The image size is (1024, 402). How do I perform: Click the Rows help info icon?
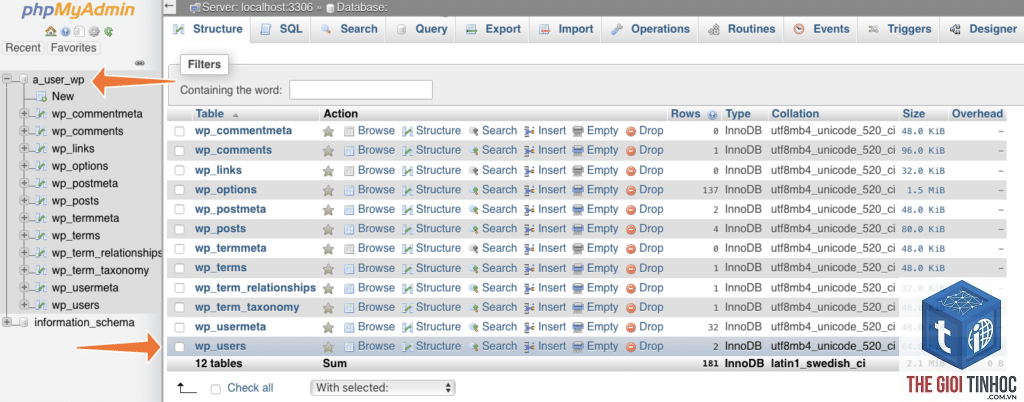click(712, 114)
